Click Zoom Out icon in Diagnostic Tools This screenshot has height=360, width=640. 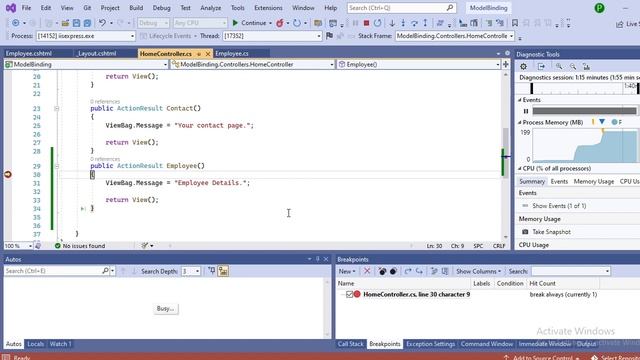click(573, 66)
